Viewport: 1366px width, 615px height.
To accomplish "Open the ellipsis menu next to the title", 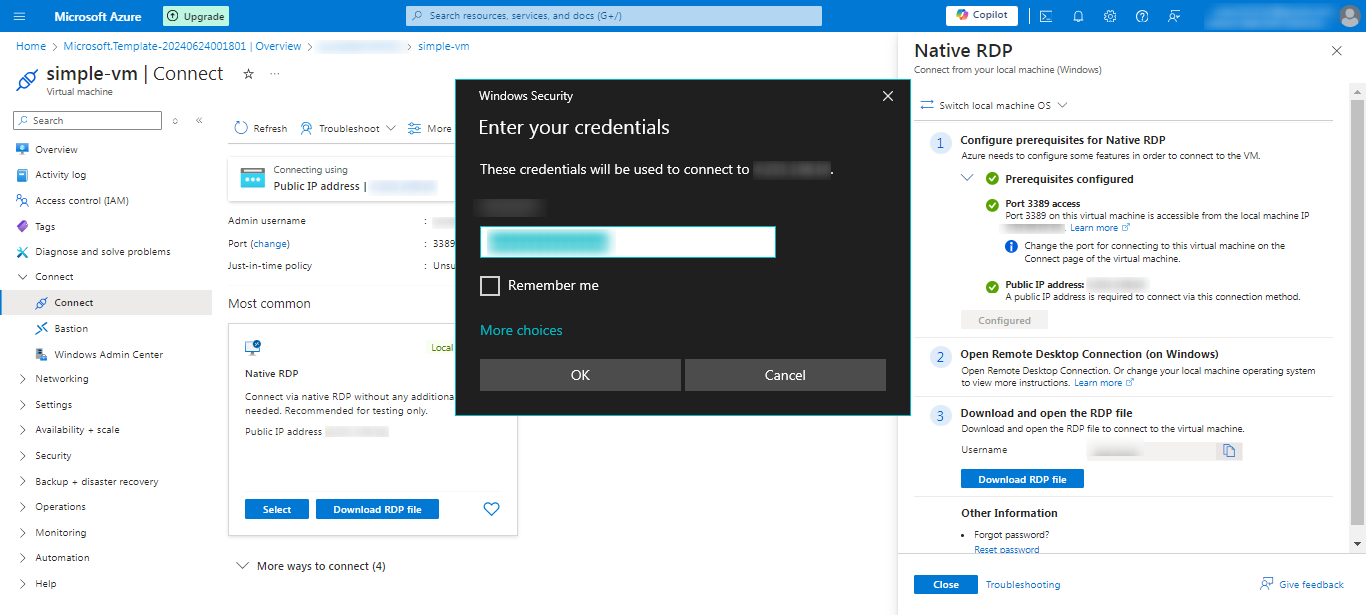I will [x=275, y=74].
